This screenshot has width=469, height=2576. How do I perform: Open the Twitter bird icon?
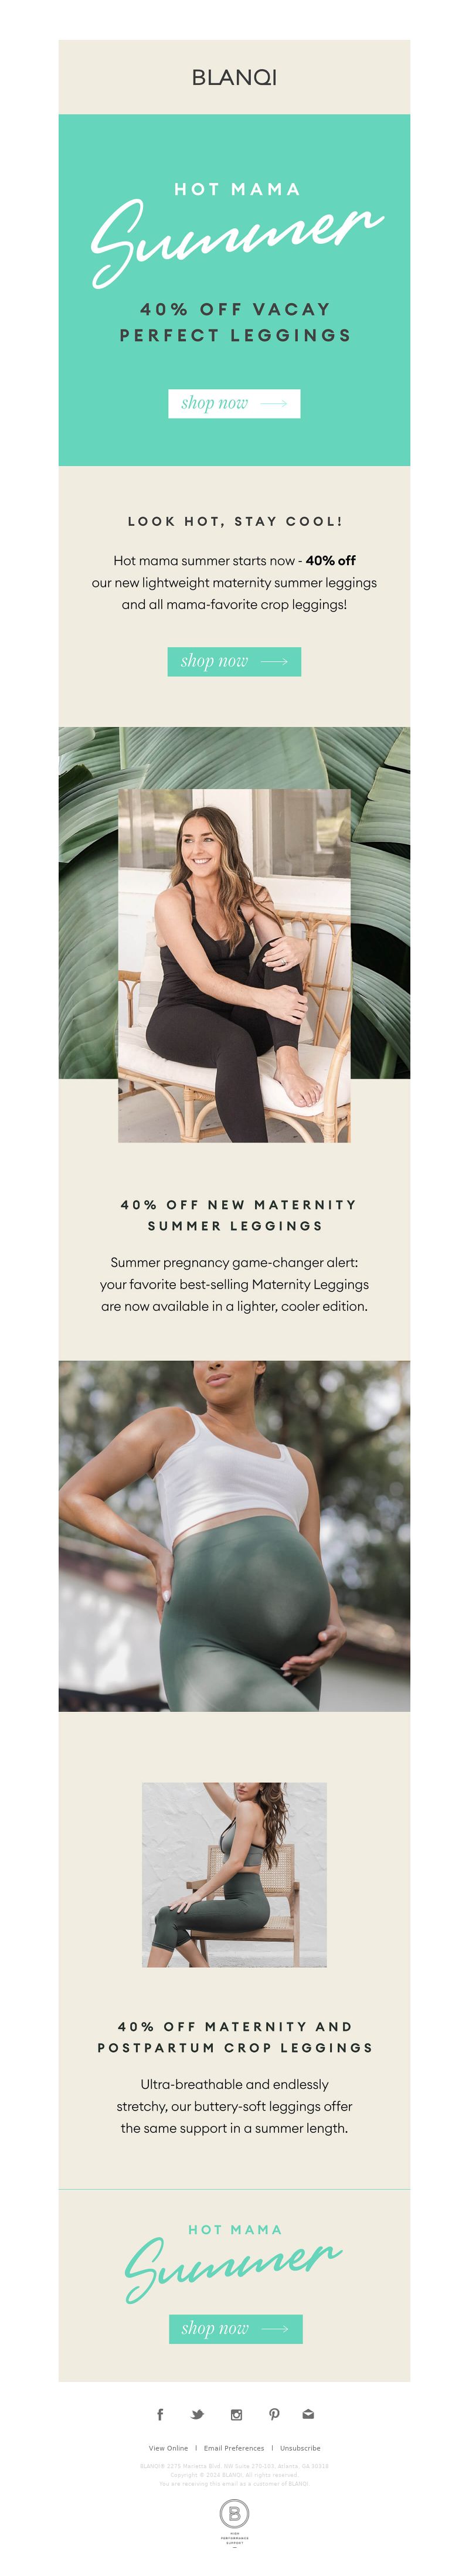tap(197, 2414)
